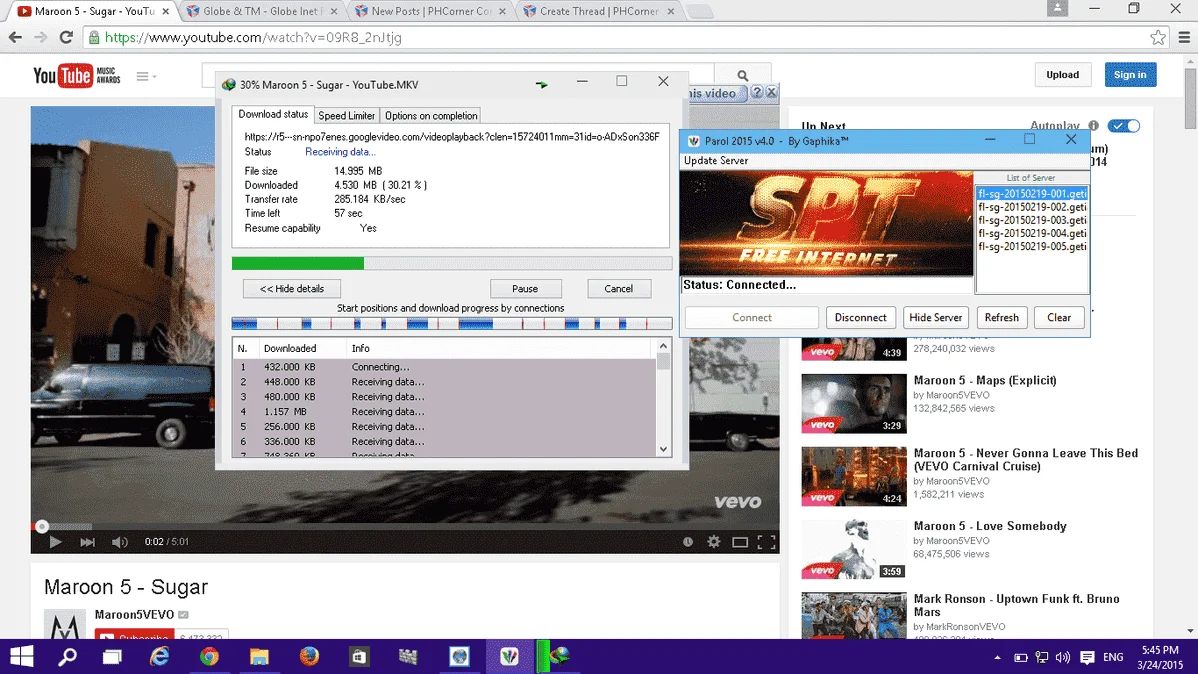
Task: Click the Autoplay info icon
Action: [x=1093, y=125]
